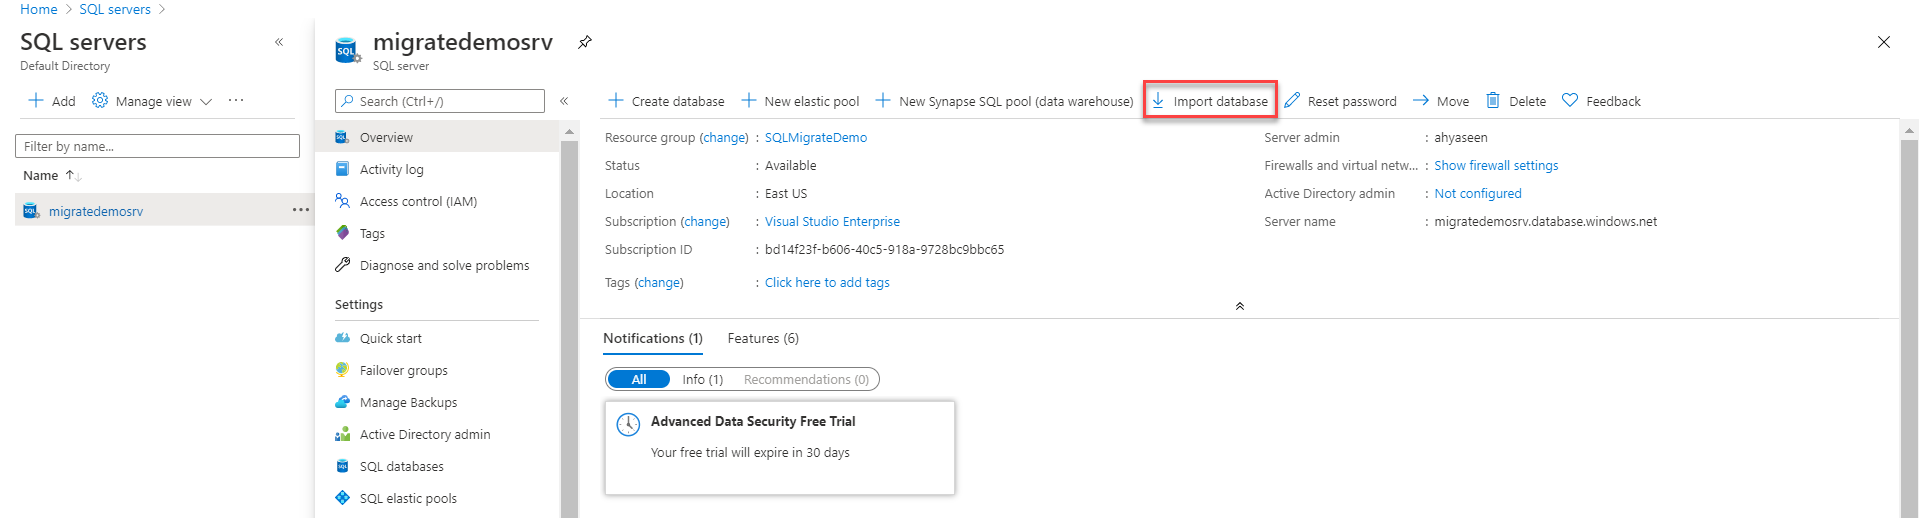This screenshot has width=1919, height=518.
Task: Switch to the Features (6) tab
Action: [x=762, y=339]
